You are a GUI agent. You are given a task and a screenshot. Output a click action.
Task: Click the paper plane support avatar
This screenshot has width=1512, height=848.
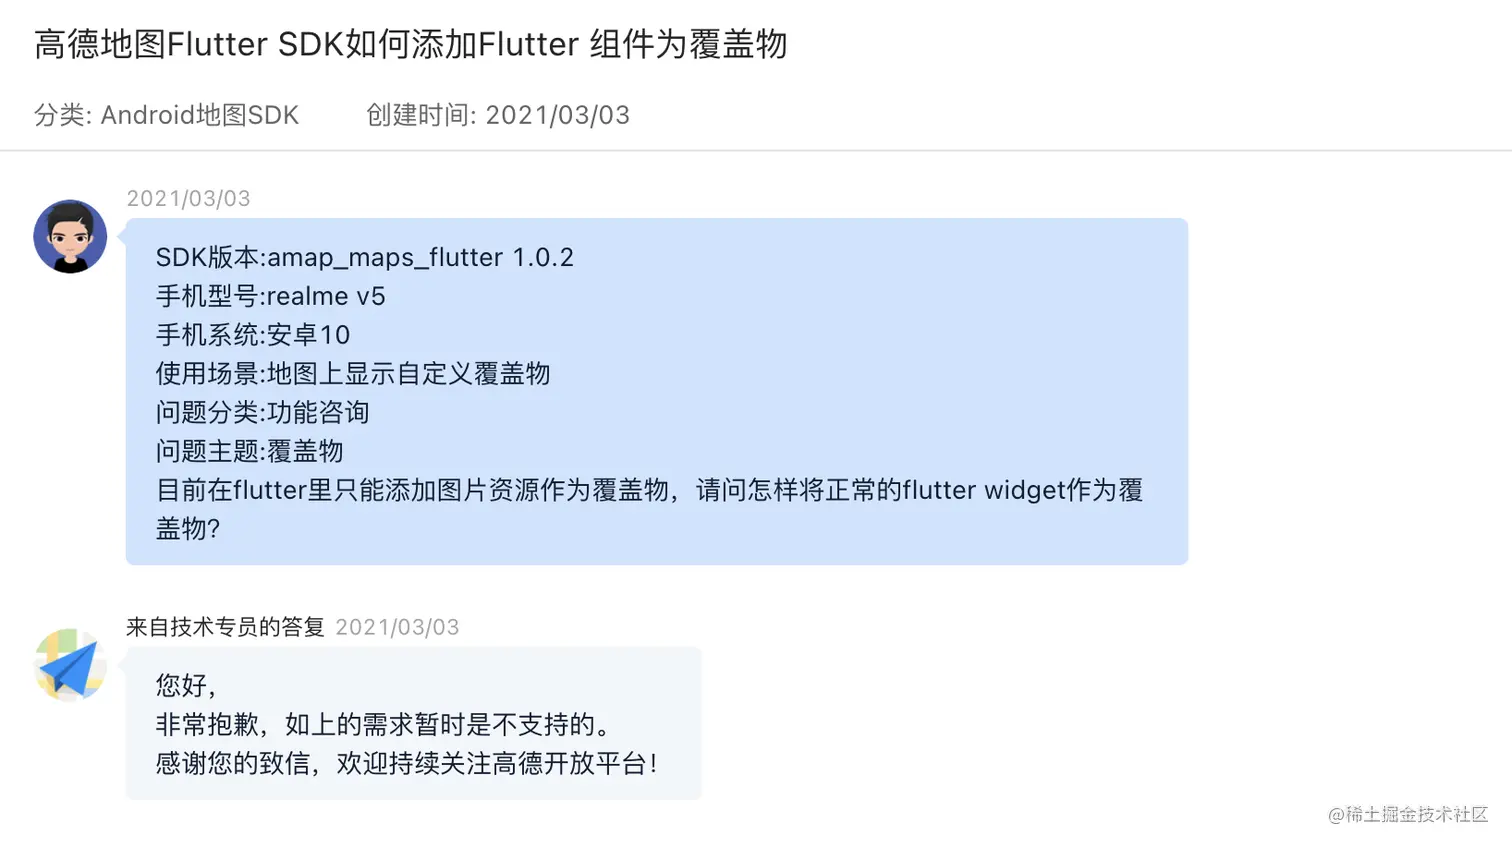(70, 665)
